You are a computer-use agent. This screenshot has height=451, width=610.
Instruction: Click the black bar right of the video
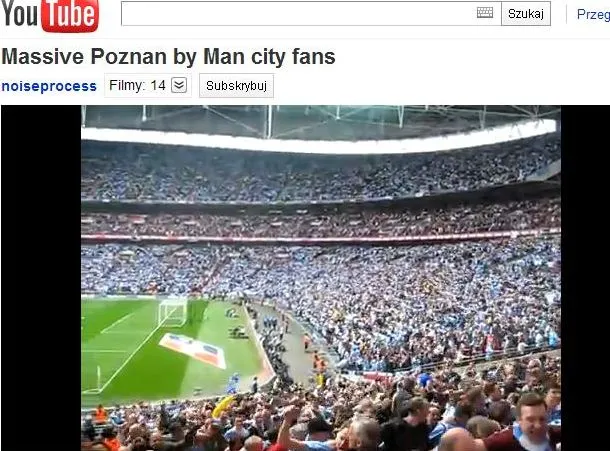click(x=585, y=278)
